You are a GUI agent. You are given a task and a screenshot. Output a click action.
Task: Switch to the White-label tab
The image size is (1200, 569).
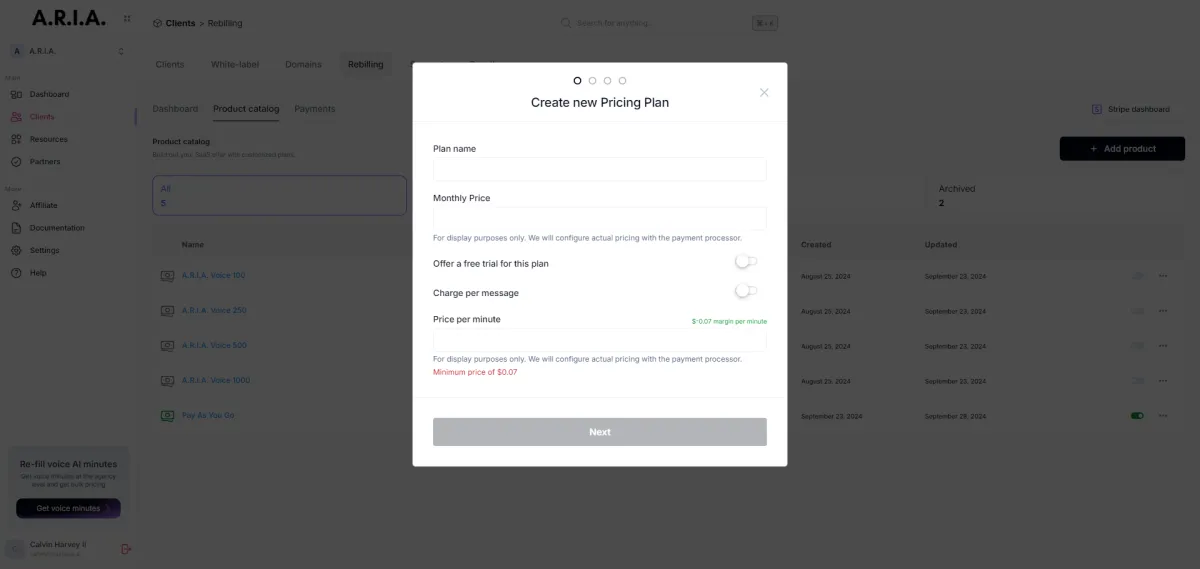(235, 65)
